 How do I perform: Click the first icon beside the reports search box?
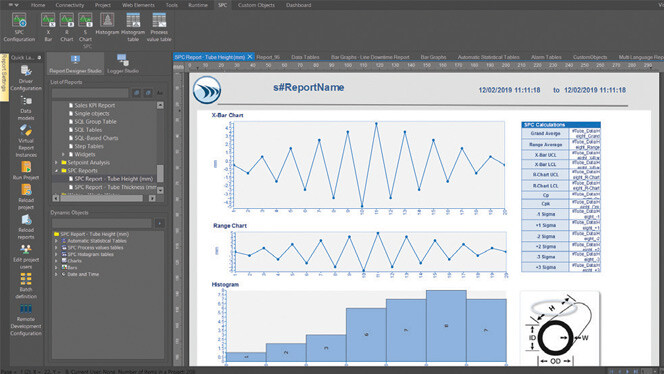click(x=136, y=93)
